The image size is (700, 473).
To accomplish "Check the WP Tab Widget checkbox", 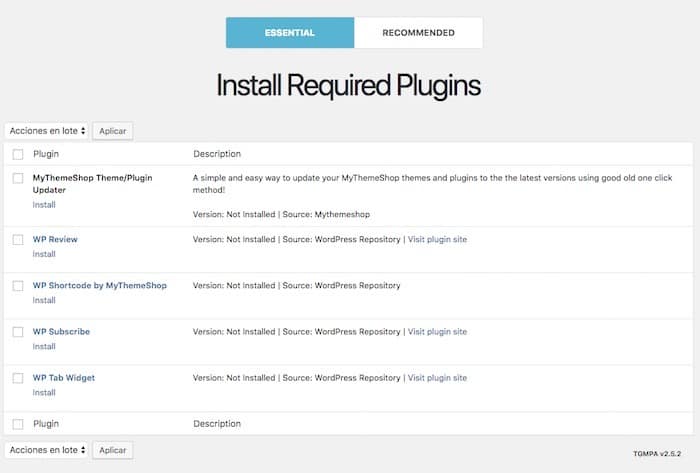I will point(18,378).
